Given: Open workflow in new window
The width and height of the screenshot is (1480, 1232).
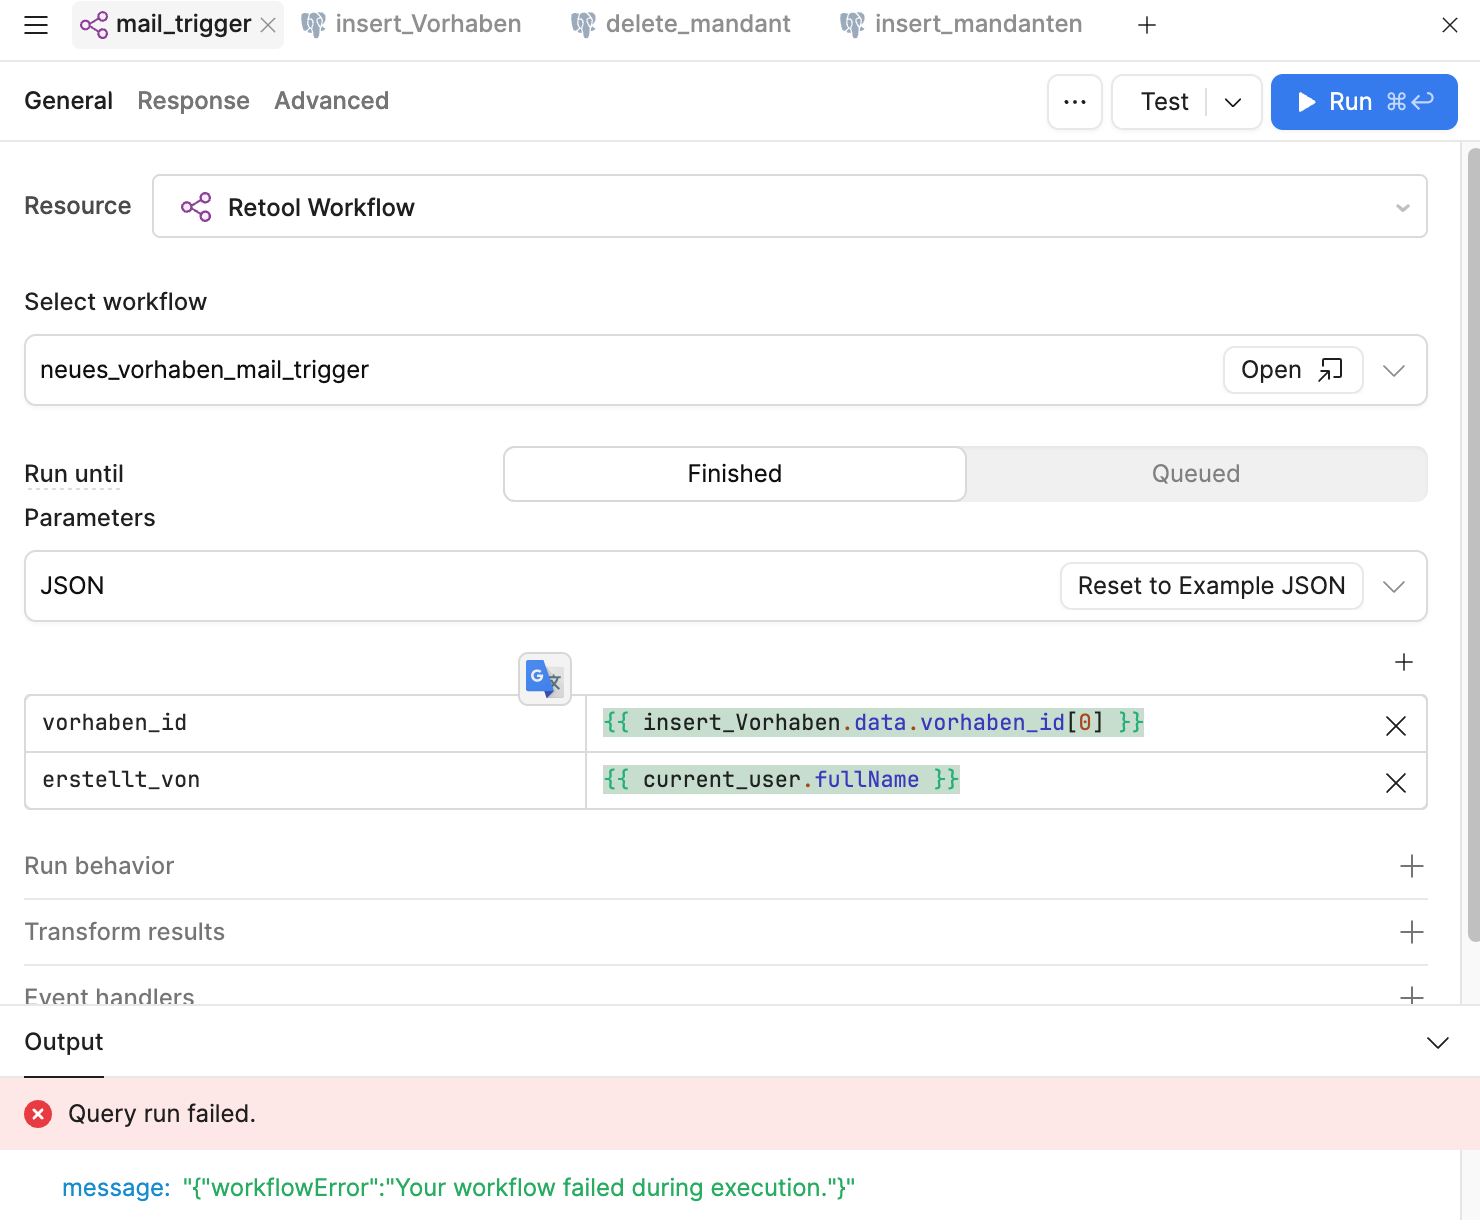Looking at the screenshot, I should (x=1292, y=370).
